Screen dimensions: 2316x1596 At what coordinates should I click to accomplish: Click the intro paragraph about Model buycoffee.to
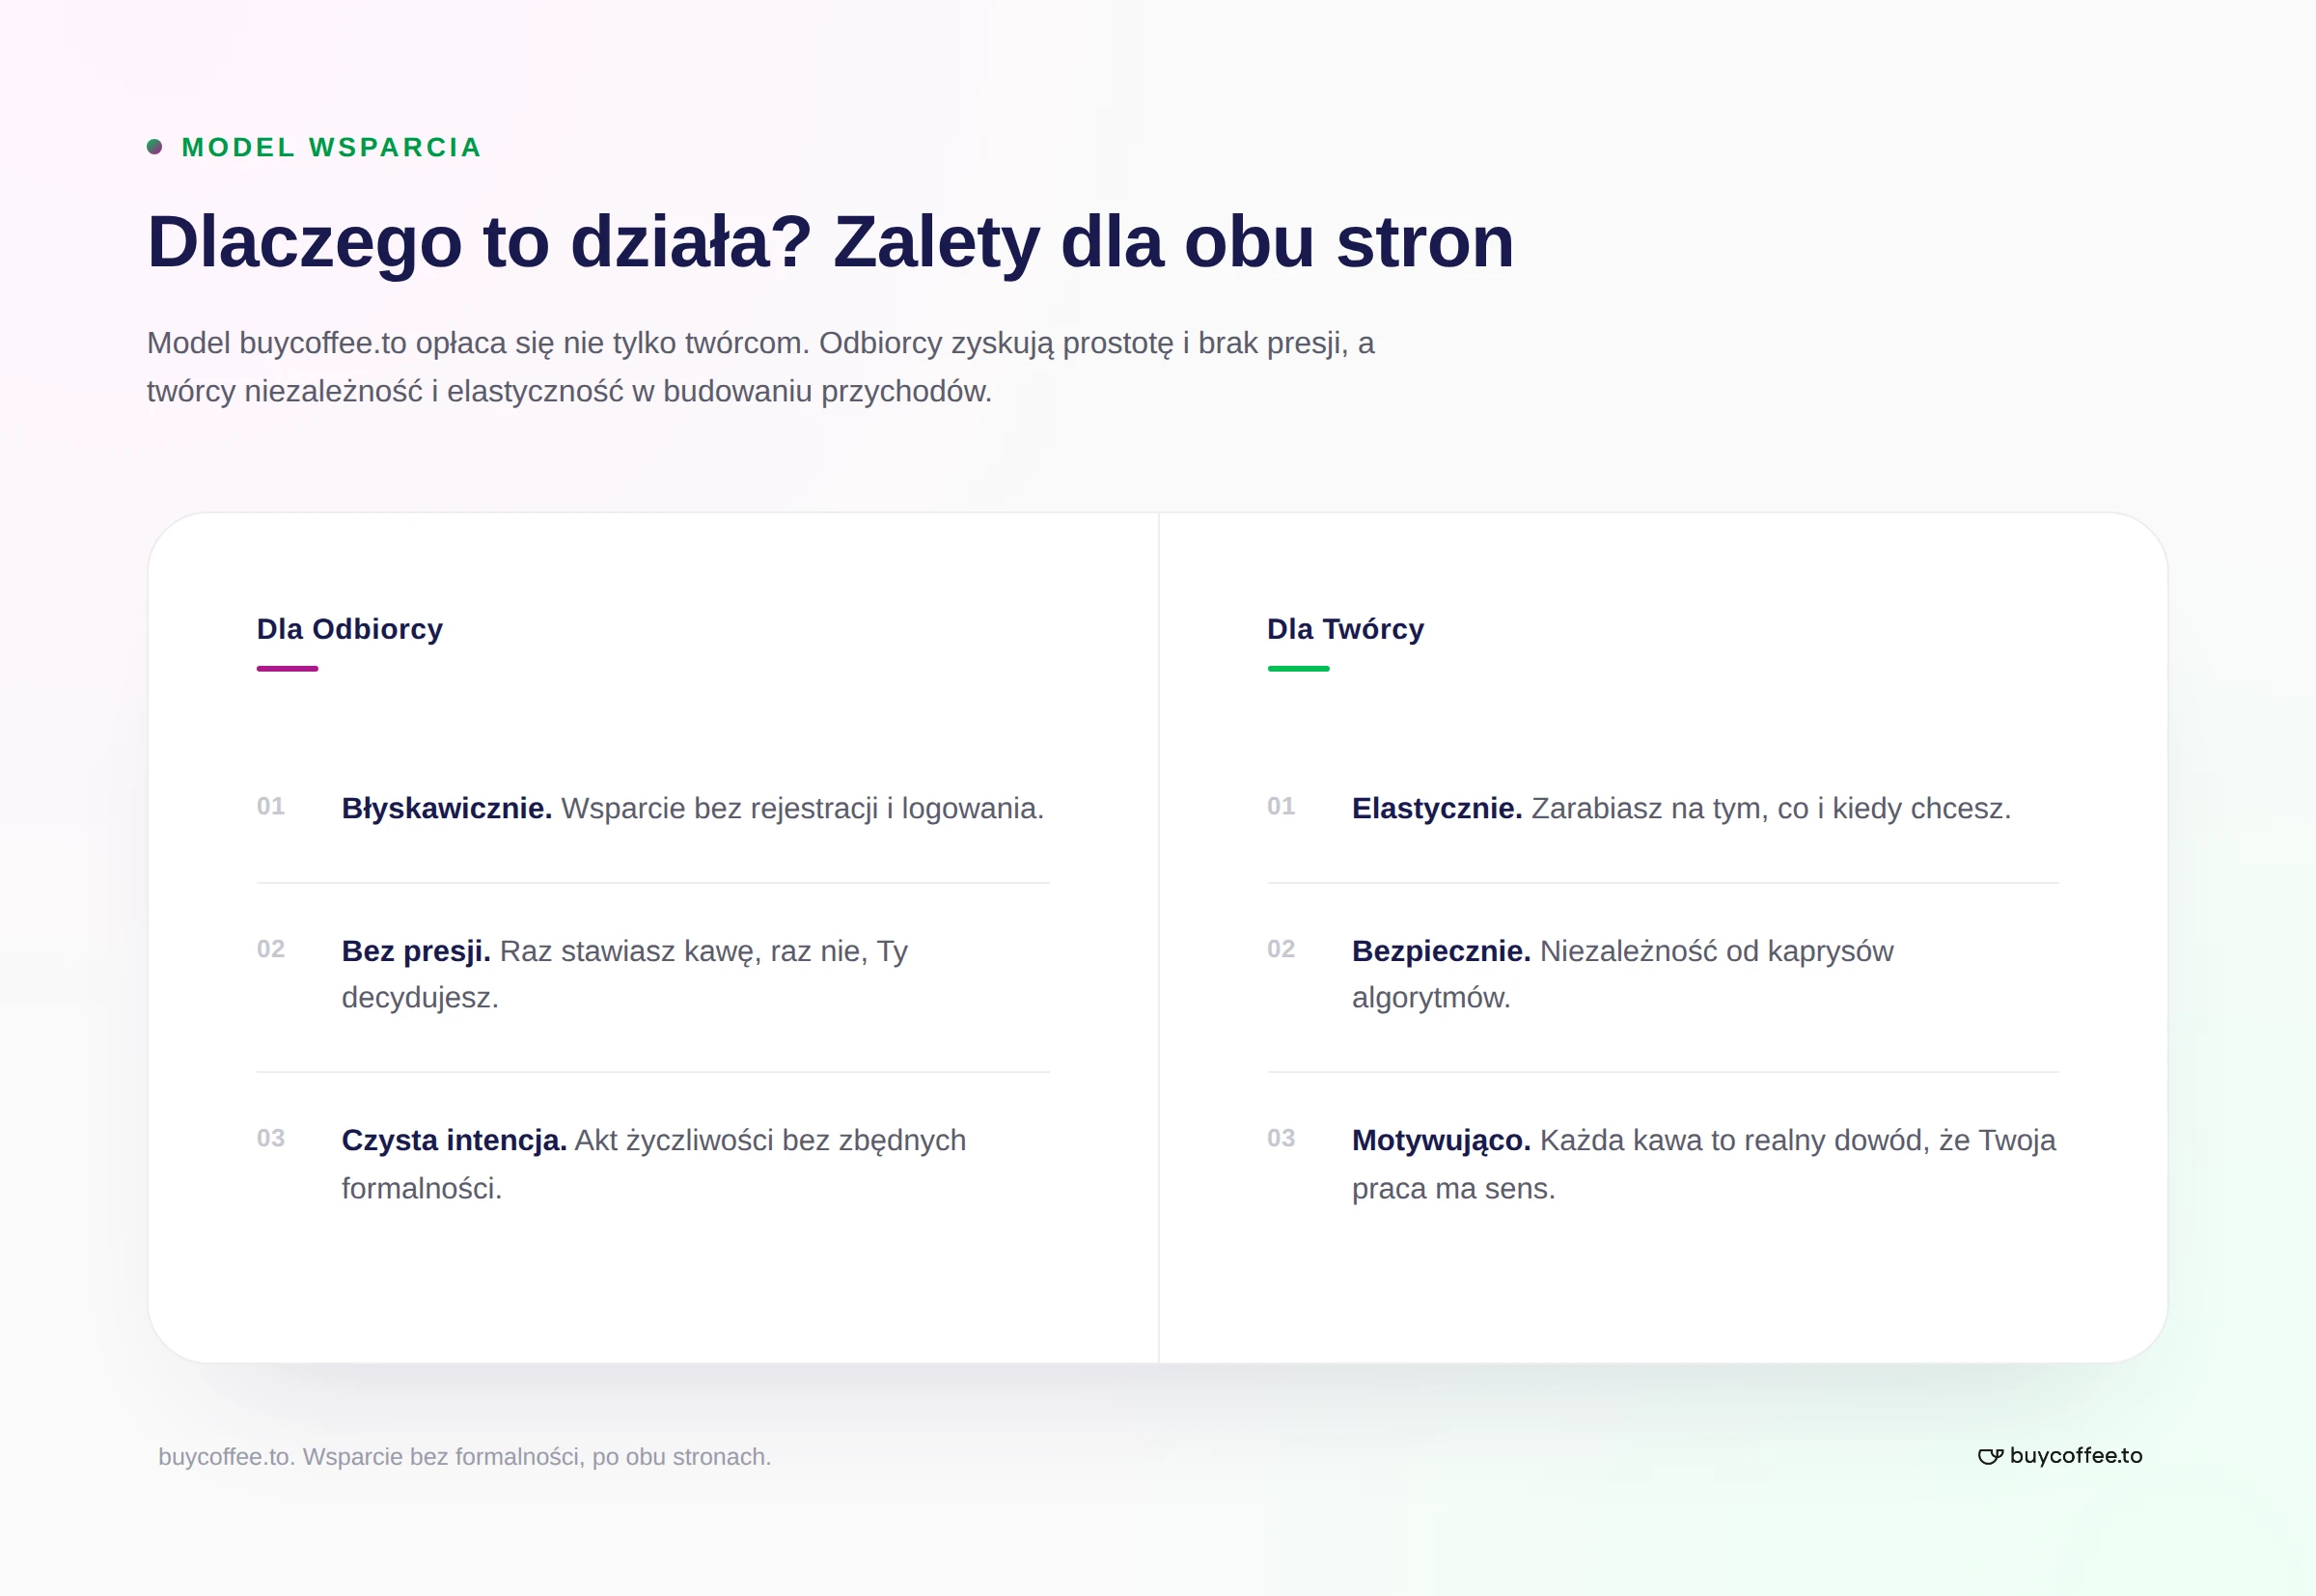[760, 367]
